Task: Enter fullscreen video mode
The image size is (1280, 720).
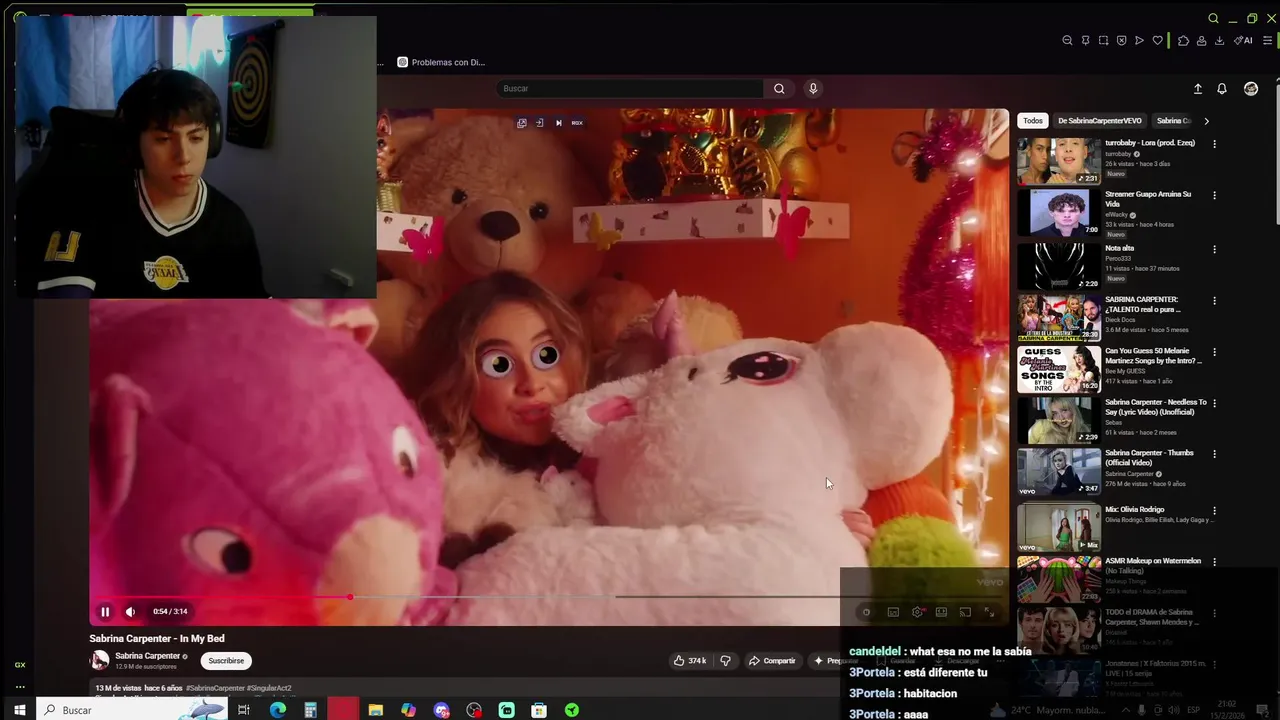Action: pos(989,612)
